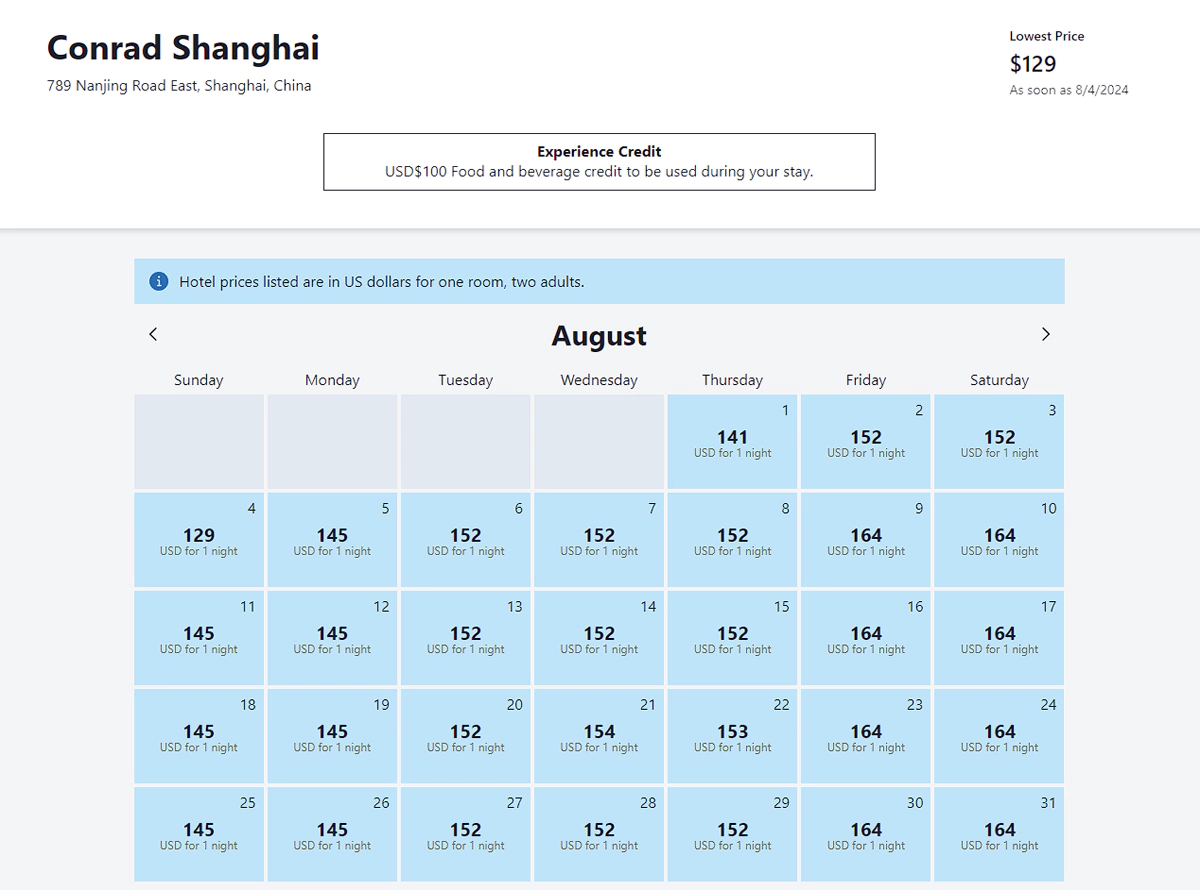Advance to next month with right arrow
Viewport: 1200px width, 890px height.
point(1045,335)
